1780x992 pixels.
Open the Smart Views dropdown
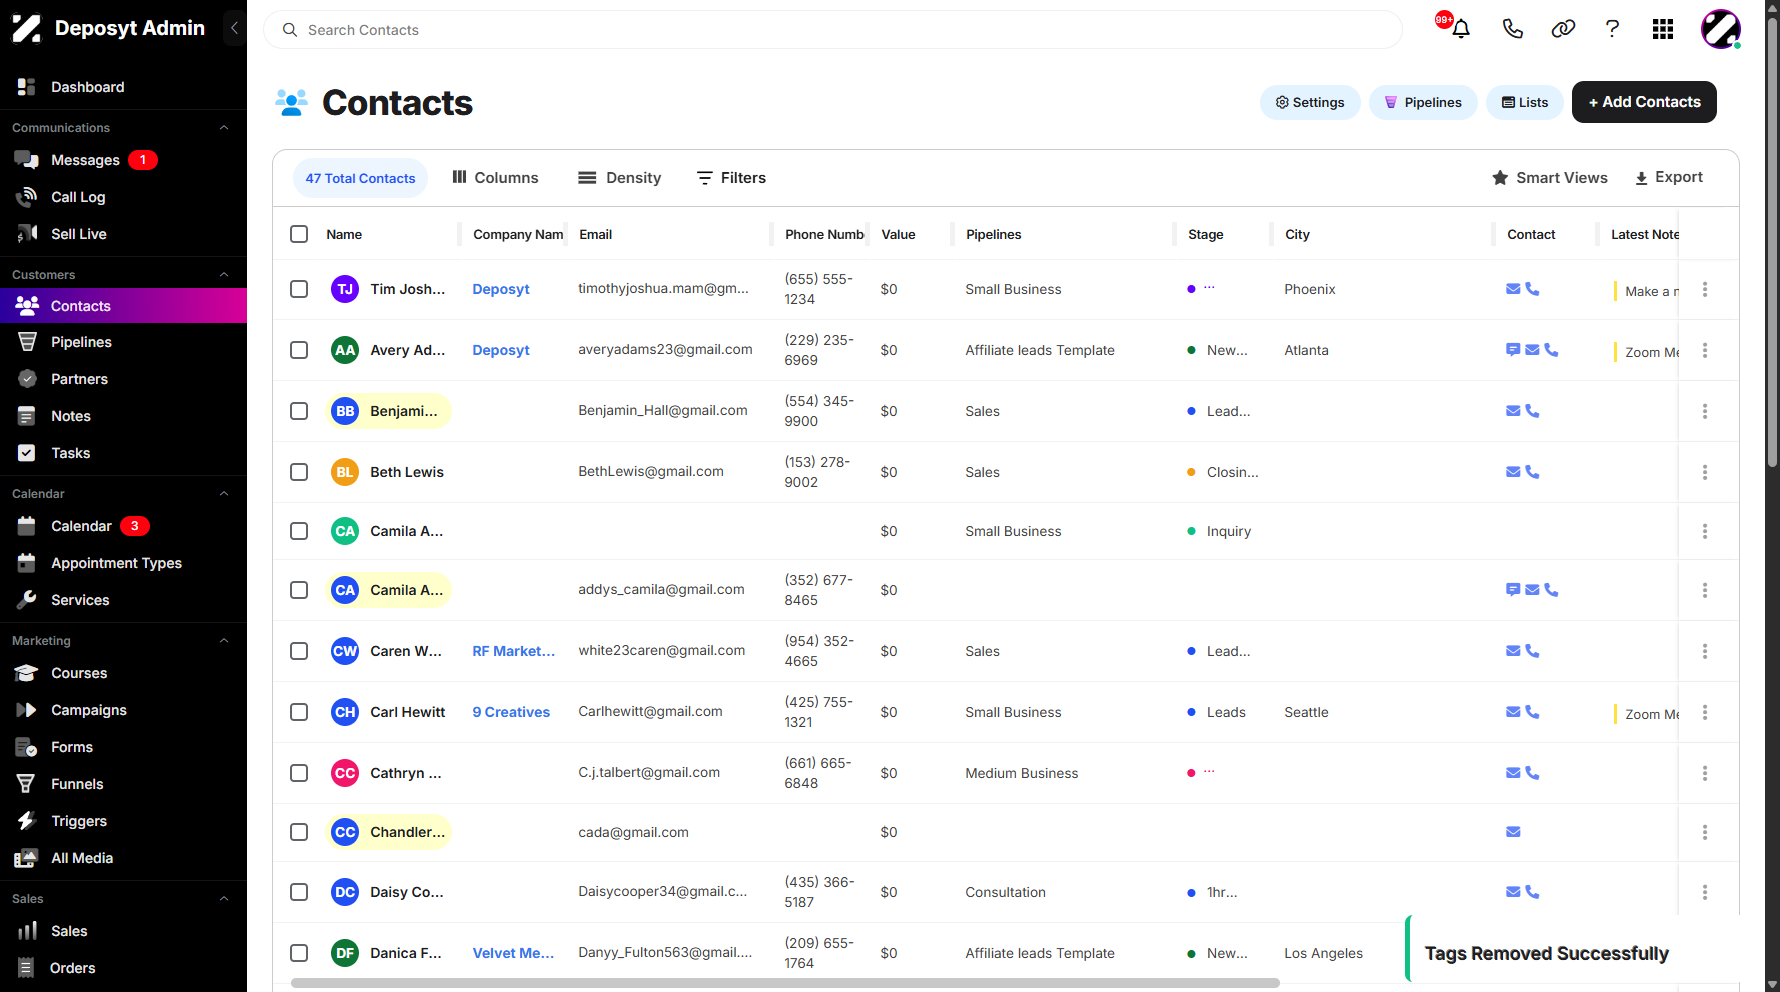click(x=1550, y=178)
